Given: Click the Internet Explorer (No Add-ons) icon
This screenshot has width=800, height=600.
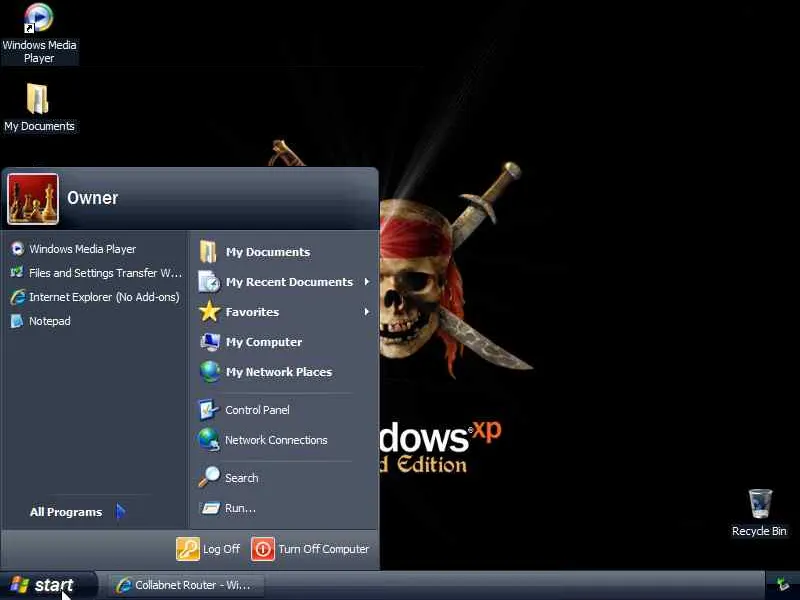Looking at the screenshot, I should pyautogui.click(x=17, y=297).
